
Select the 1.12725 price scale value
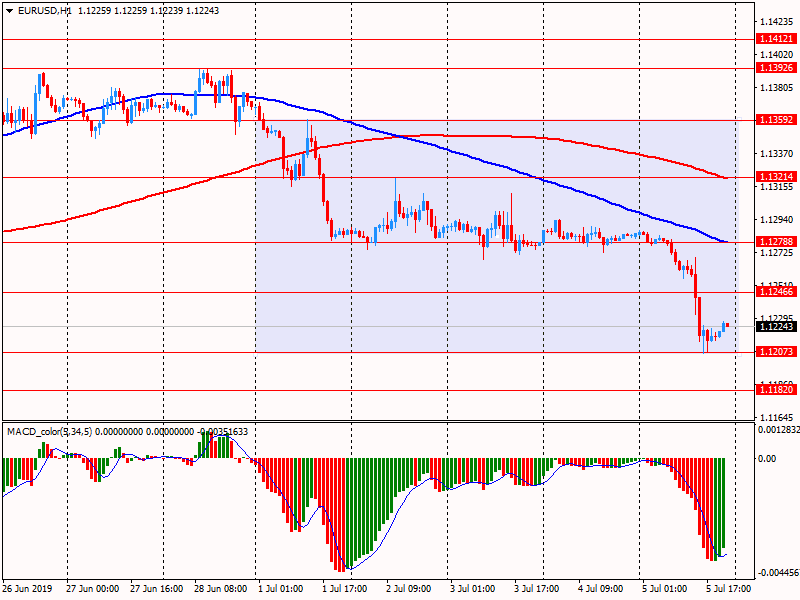click(777, 253)
